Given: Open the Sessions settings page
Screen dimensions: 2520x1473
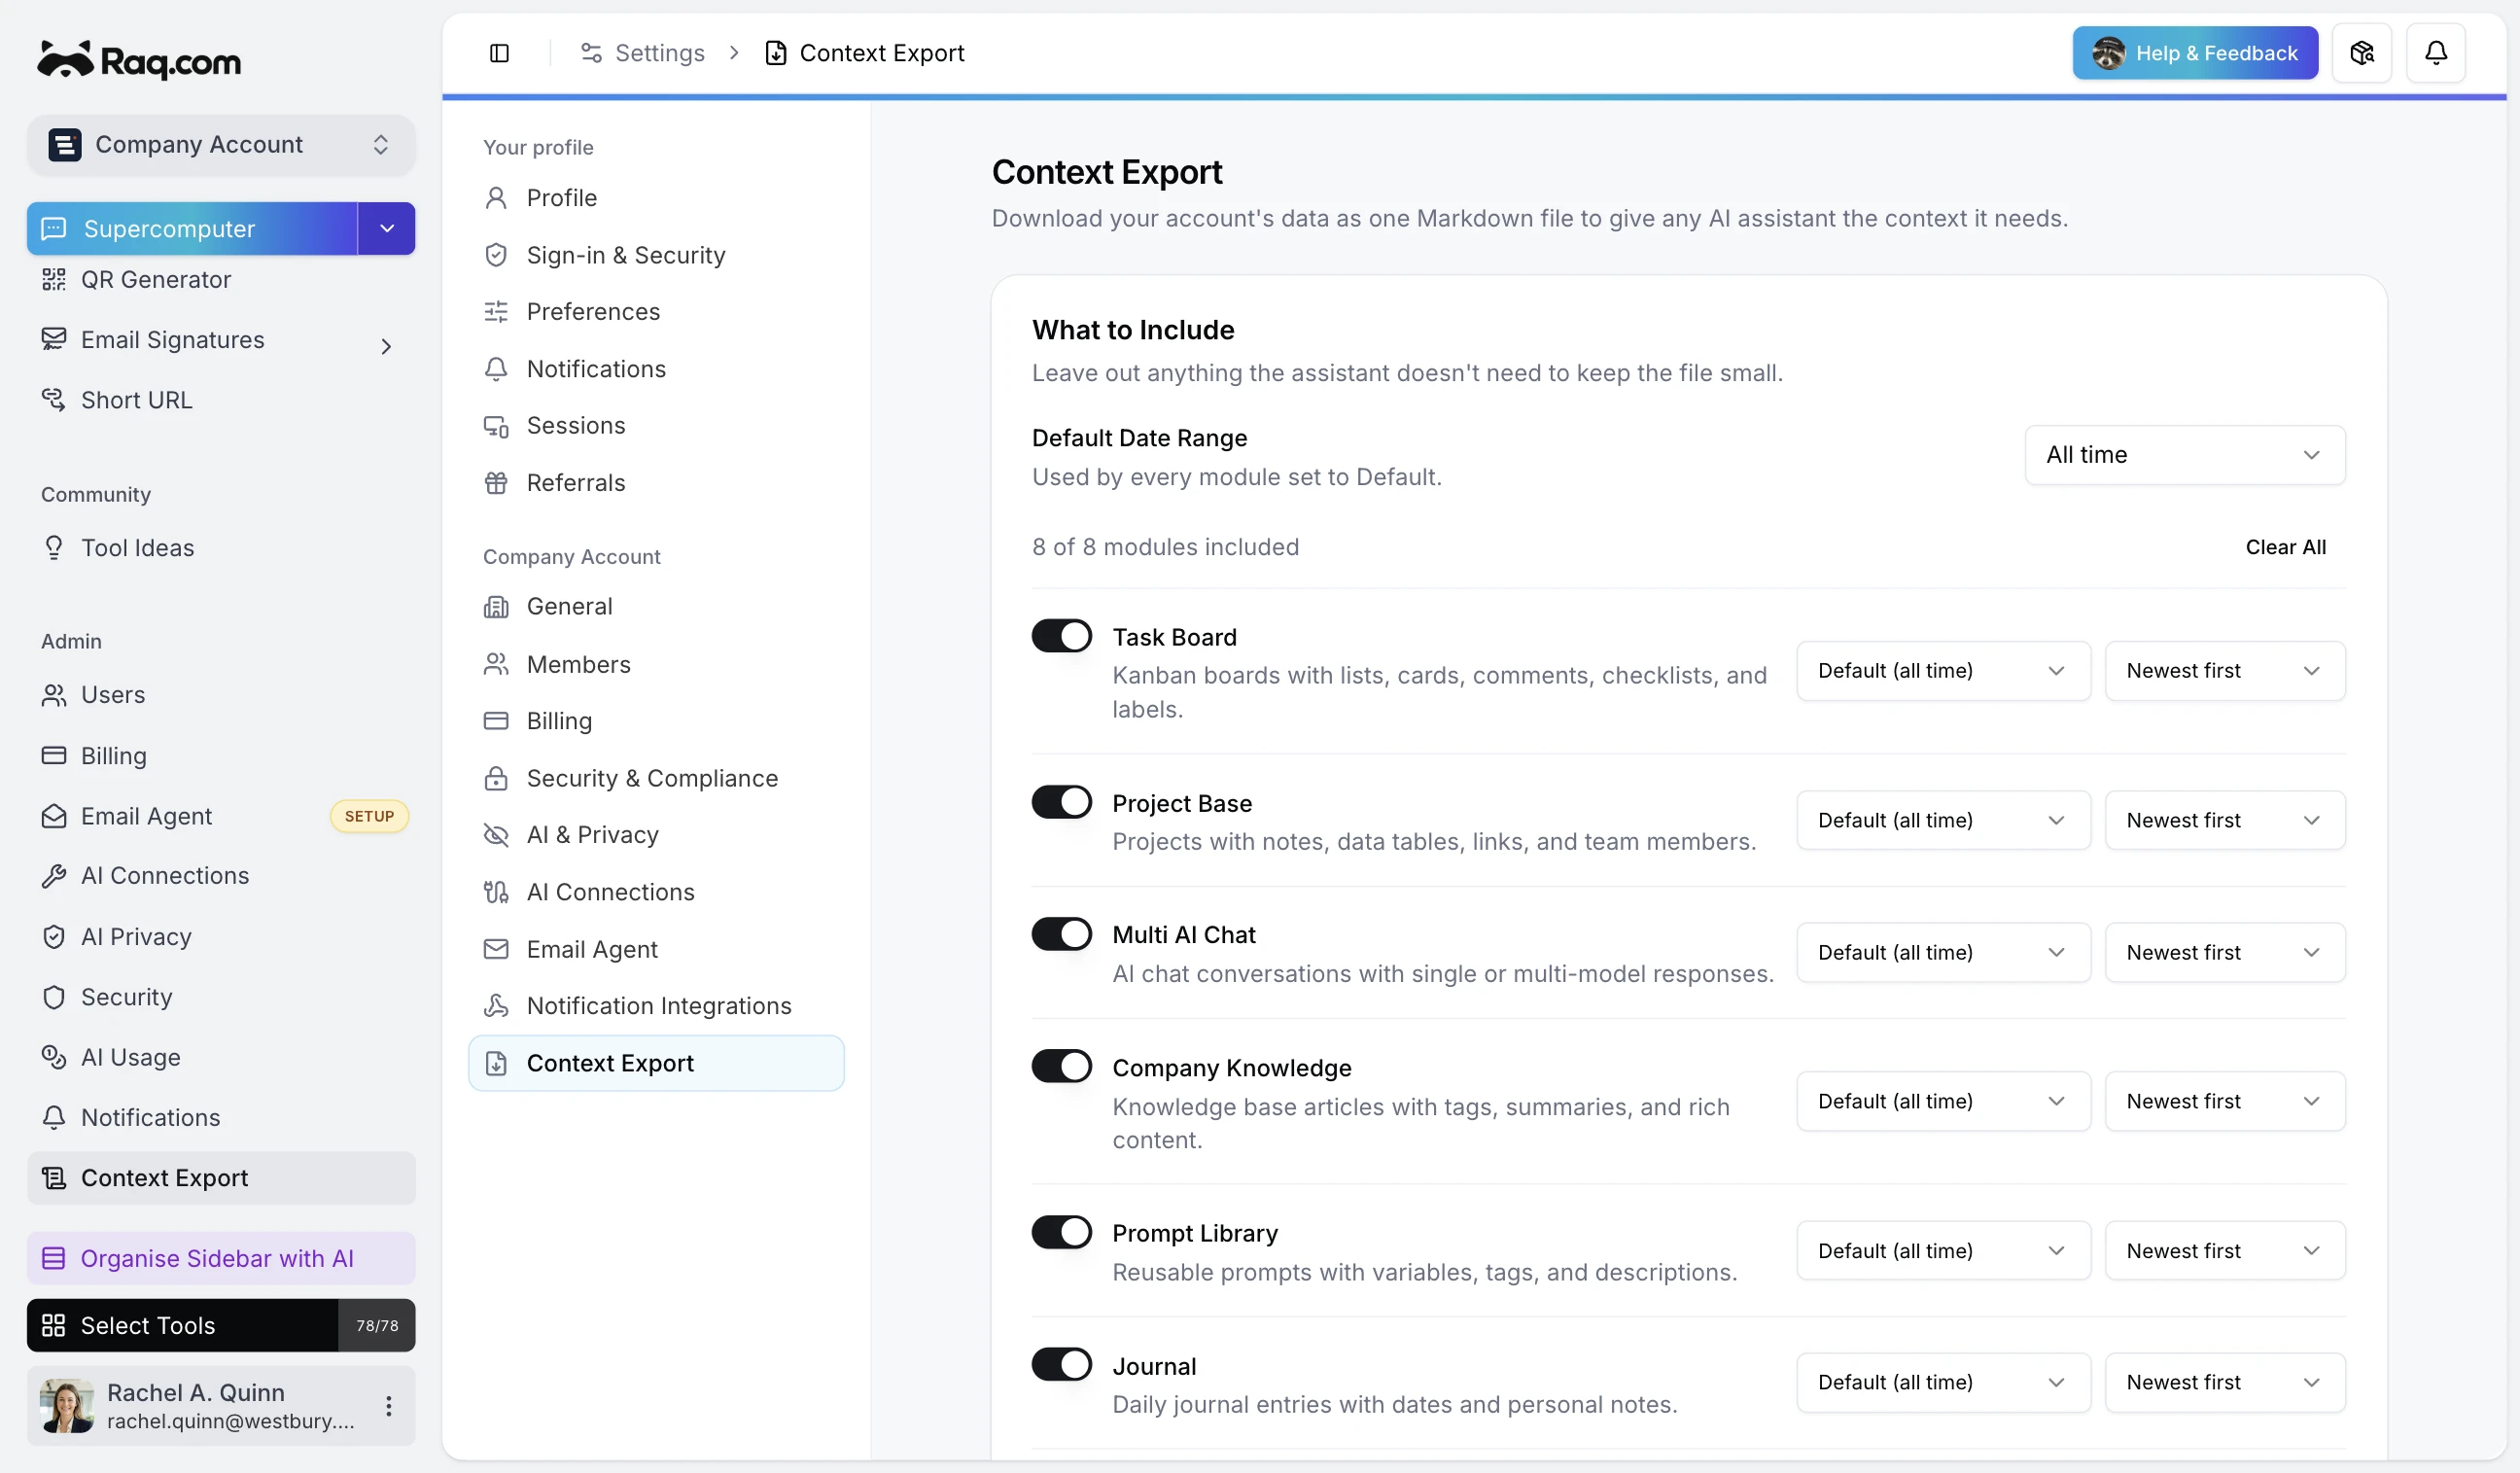Looking at the screenshot, I should tap(656, 426).
